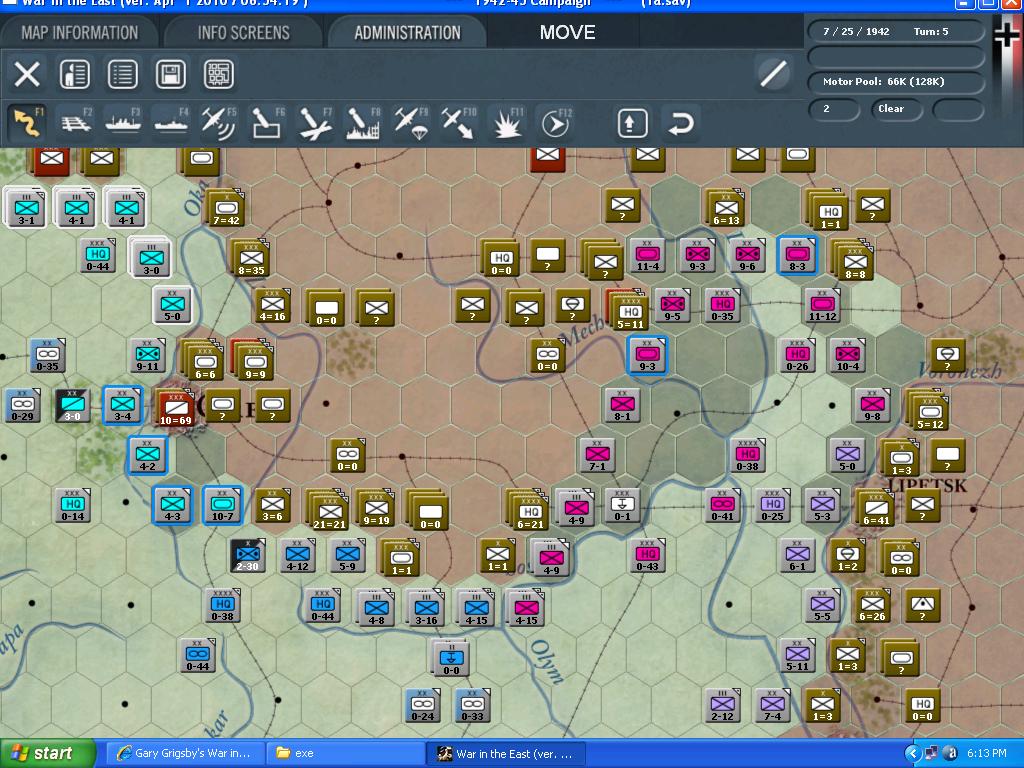The image size is (1024, 768).
Task: Select the pink 10-4 mechanized unit
Action: click(x=848, y=356)
